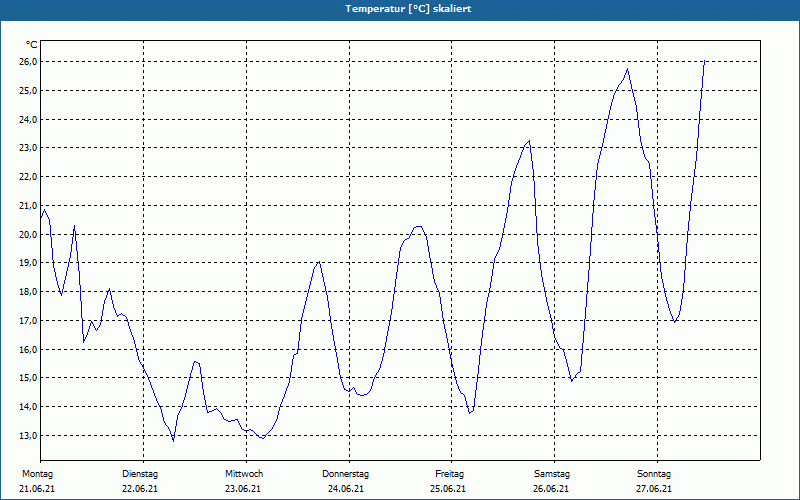This screenshot has height=500, width=800.
Task: Click the 20,0 y-axis value
Action: [28, 235]
